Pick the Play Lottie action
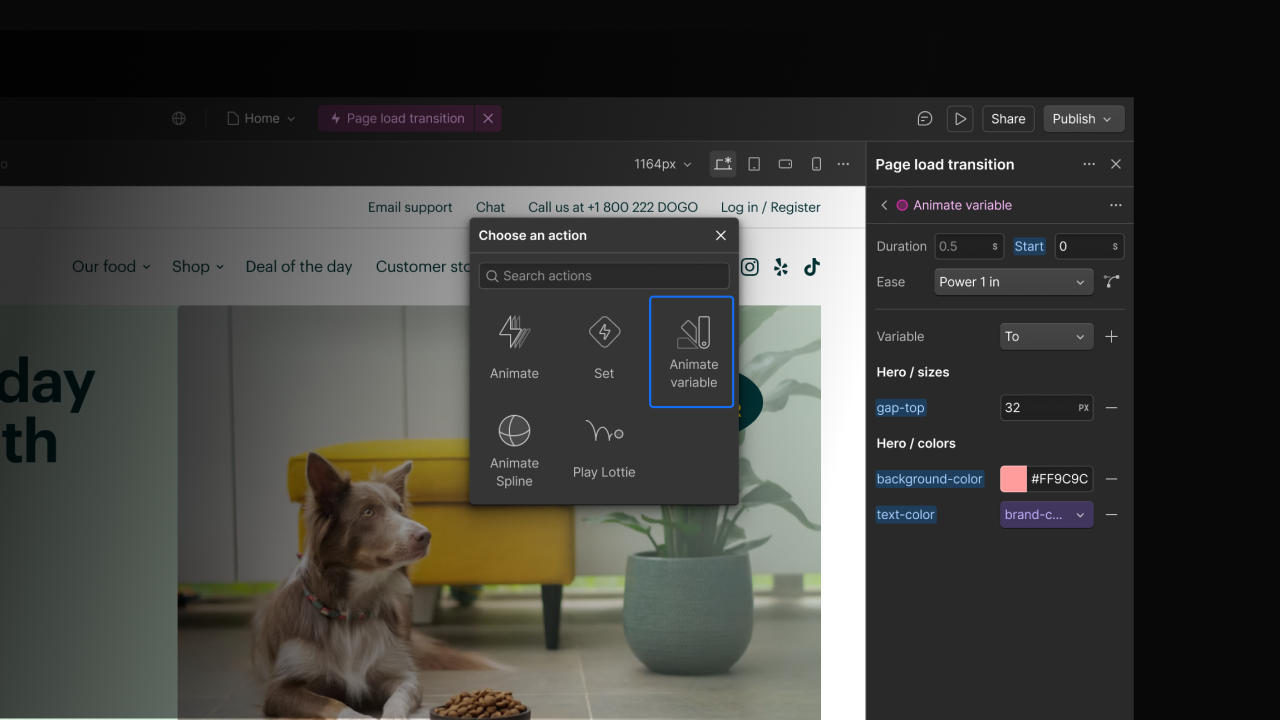 coord(604,440)
